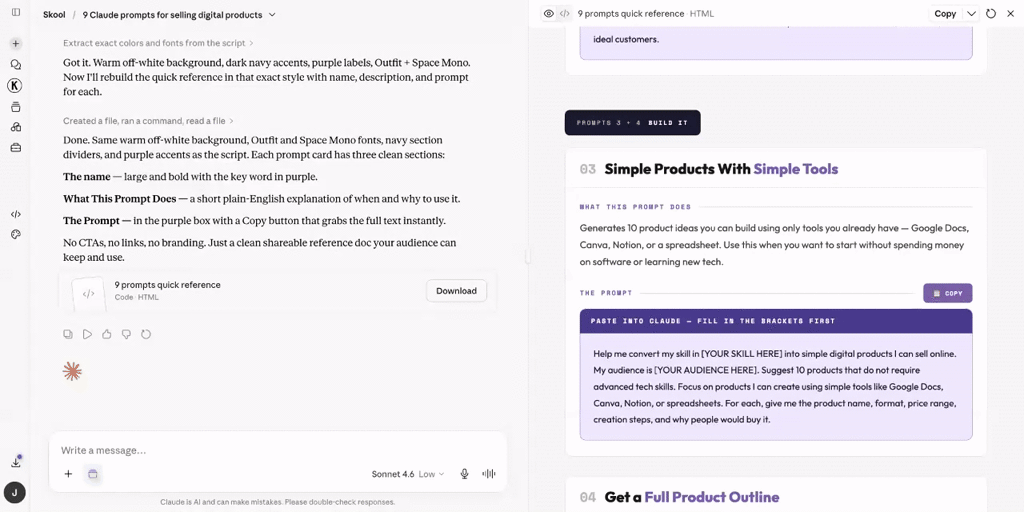Open the J user avatar
Viewport: 1024px width, 512px height.
coord(14,492)
